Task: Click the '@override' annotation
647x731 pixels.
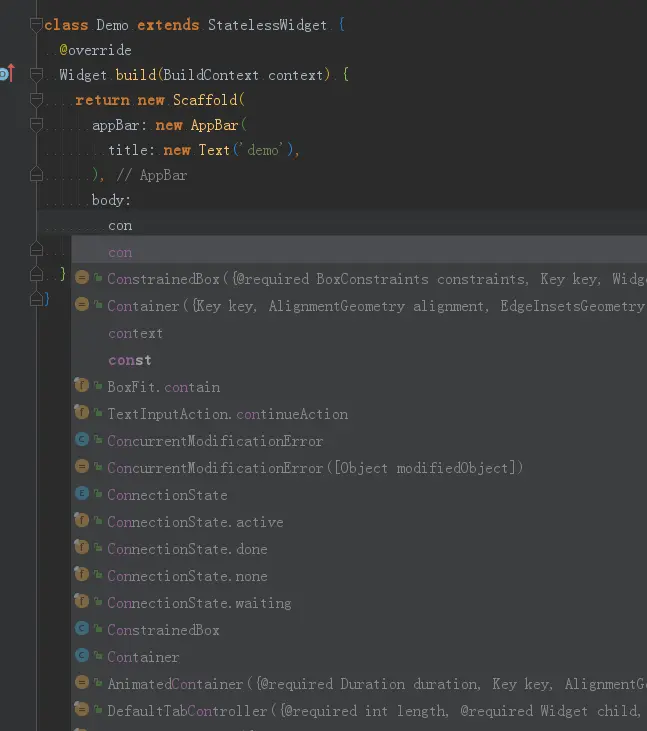Action: (x=96, y=50)
